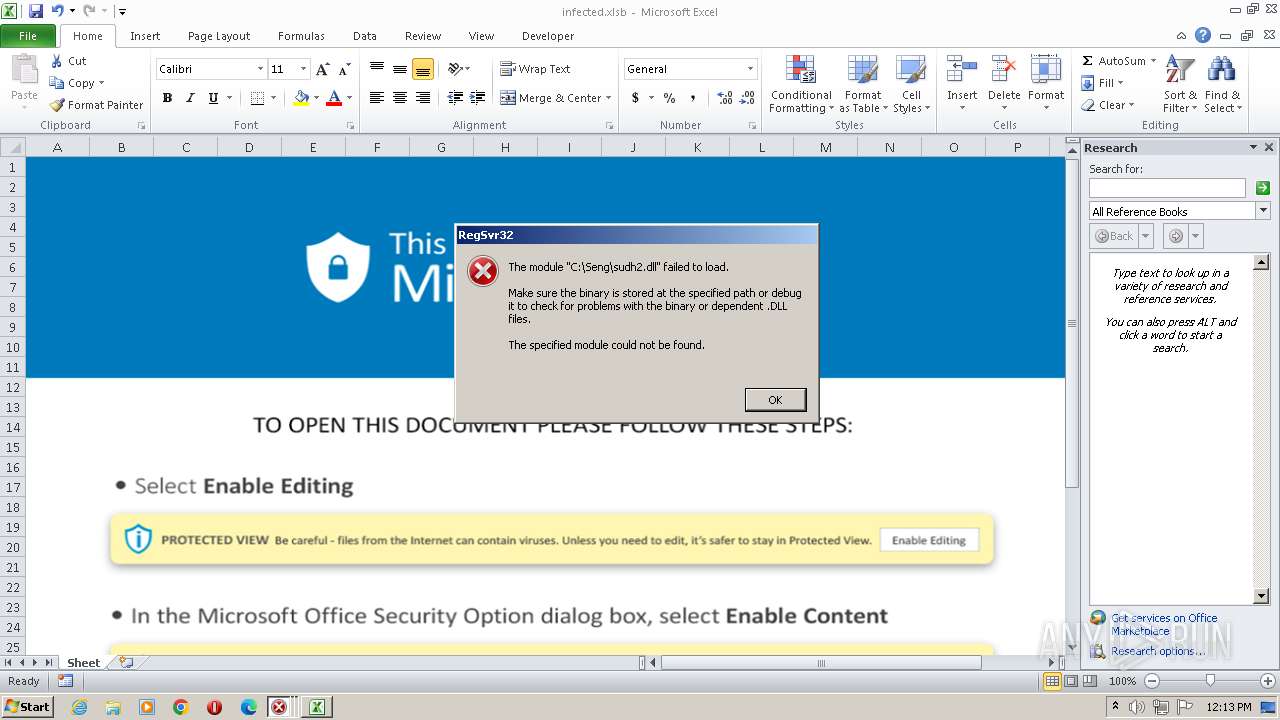Click Back in Research pane
1280x720 pixels.
pyautogui.click(x=1114, y=236)
